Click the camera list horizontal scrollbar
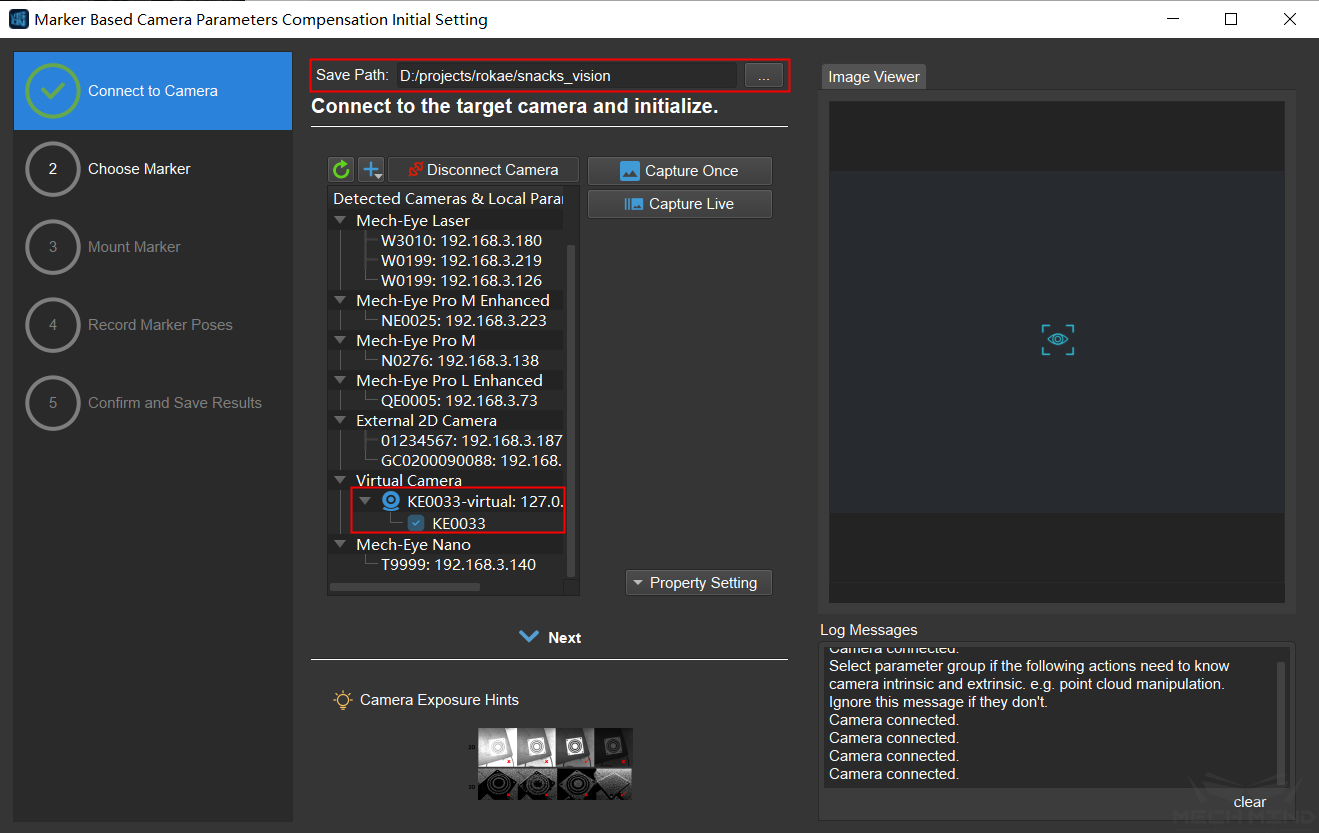 point(405,587)
